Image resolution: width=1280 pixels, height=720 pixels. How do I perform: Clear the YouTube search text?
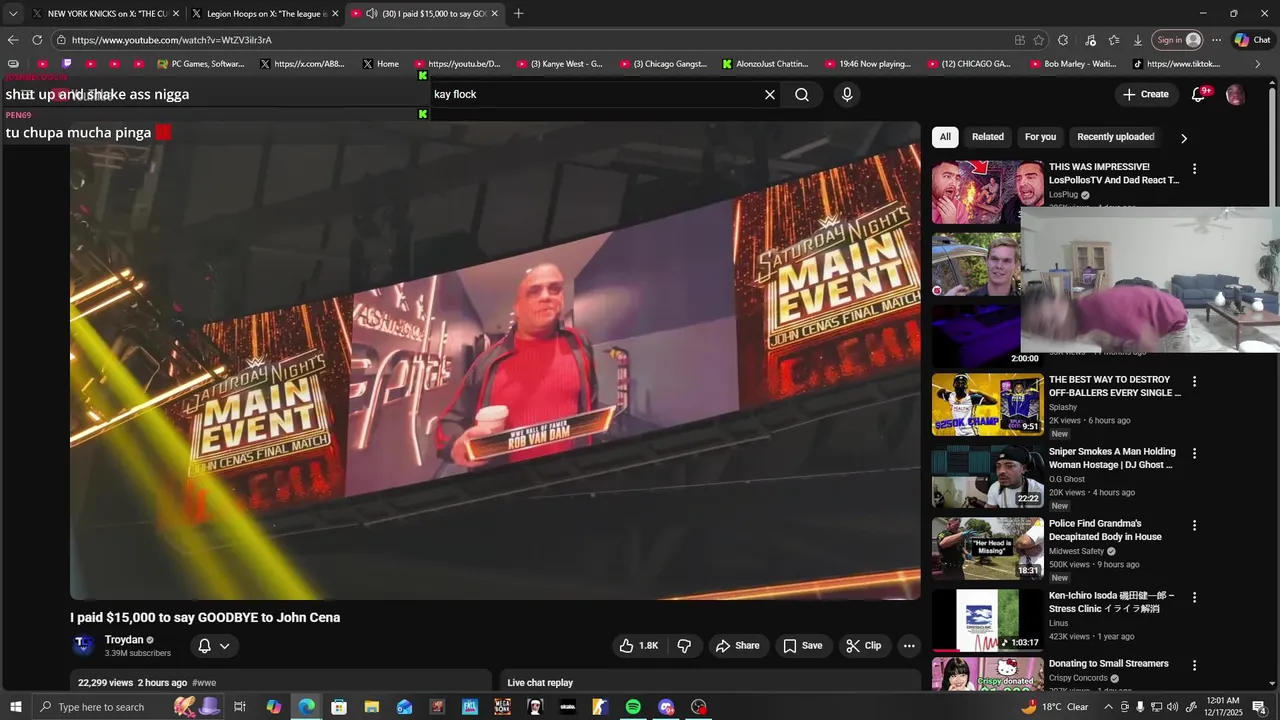(x=770, y=95)
